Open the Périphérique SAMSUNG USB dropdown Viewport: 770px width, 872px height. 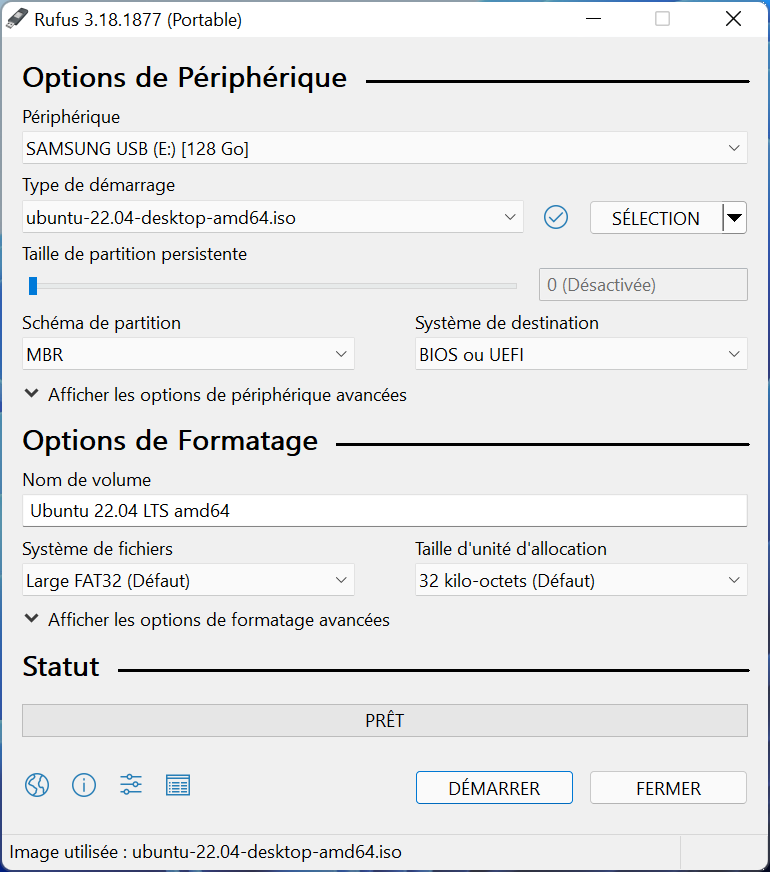tap(385, 148)
